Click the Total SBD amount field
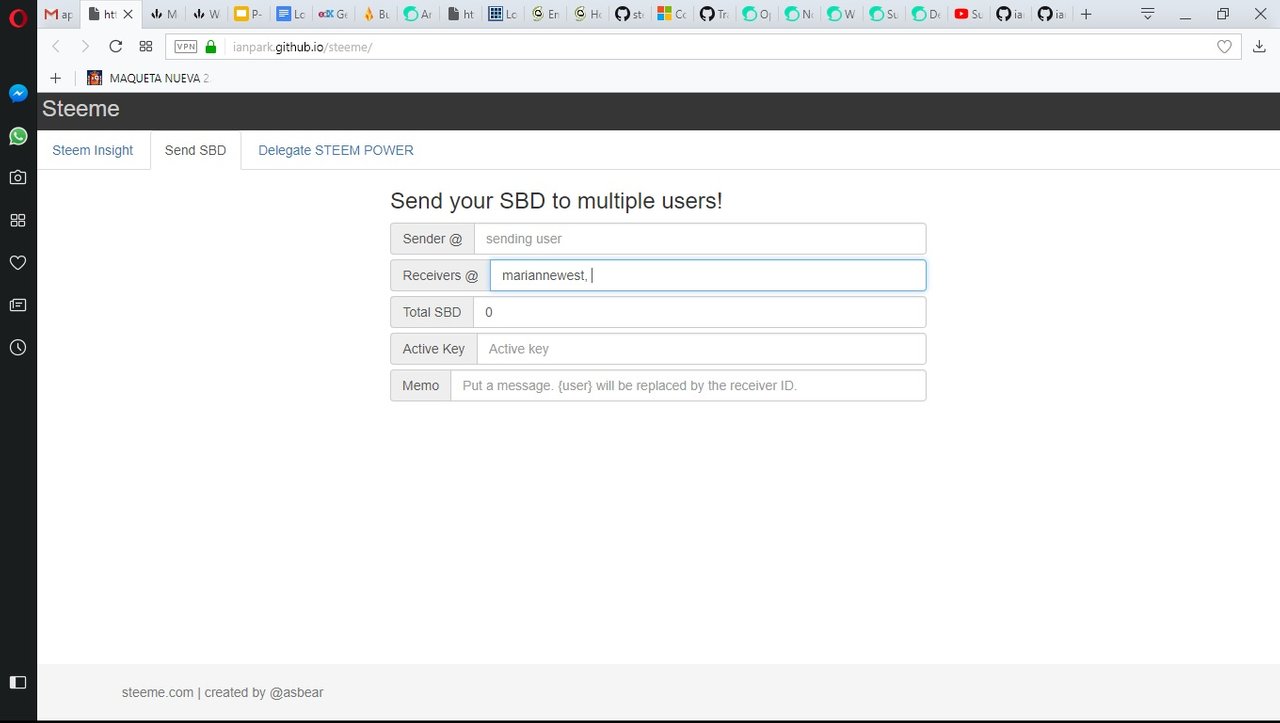The image size is (1280, 723). click(x=700, y=312)
